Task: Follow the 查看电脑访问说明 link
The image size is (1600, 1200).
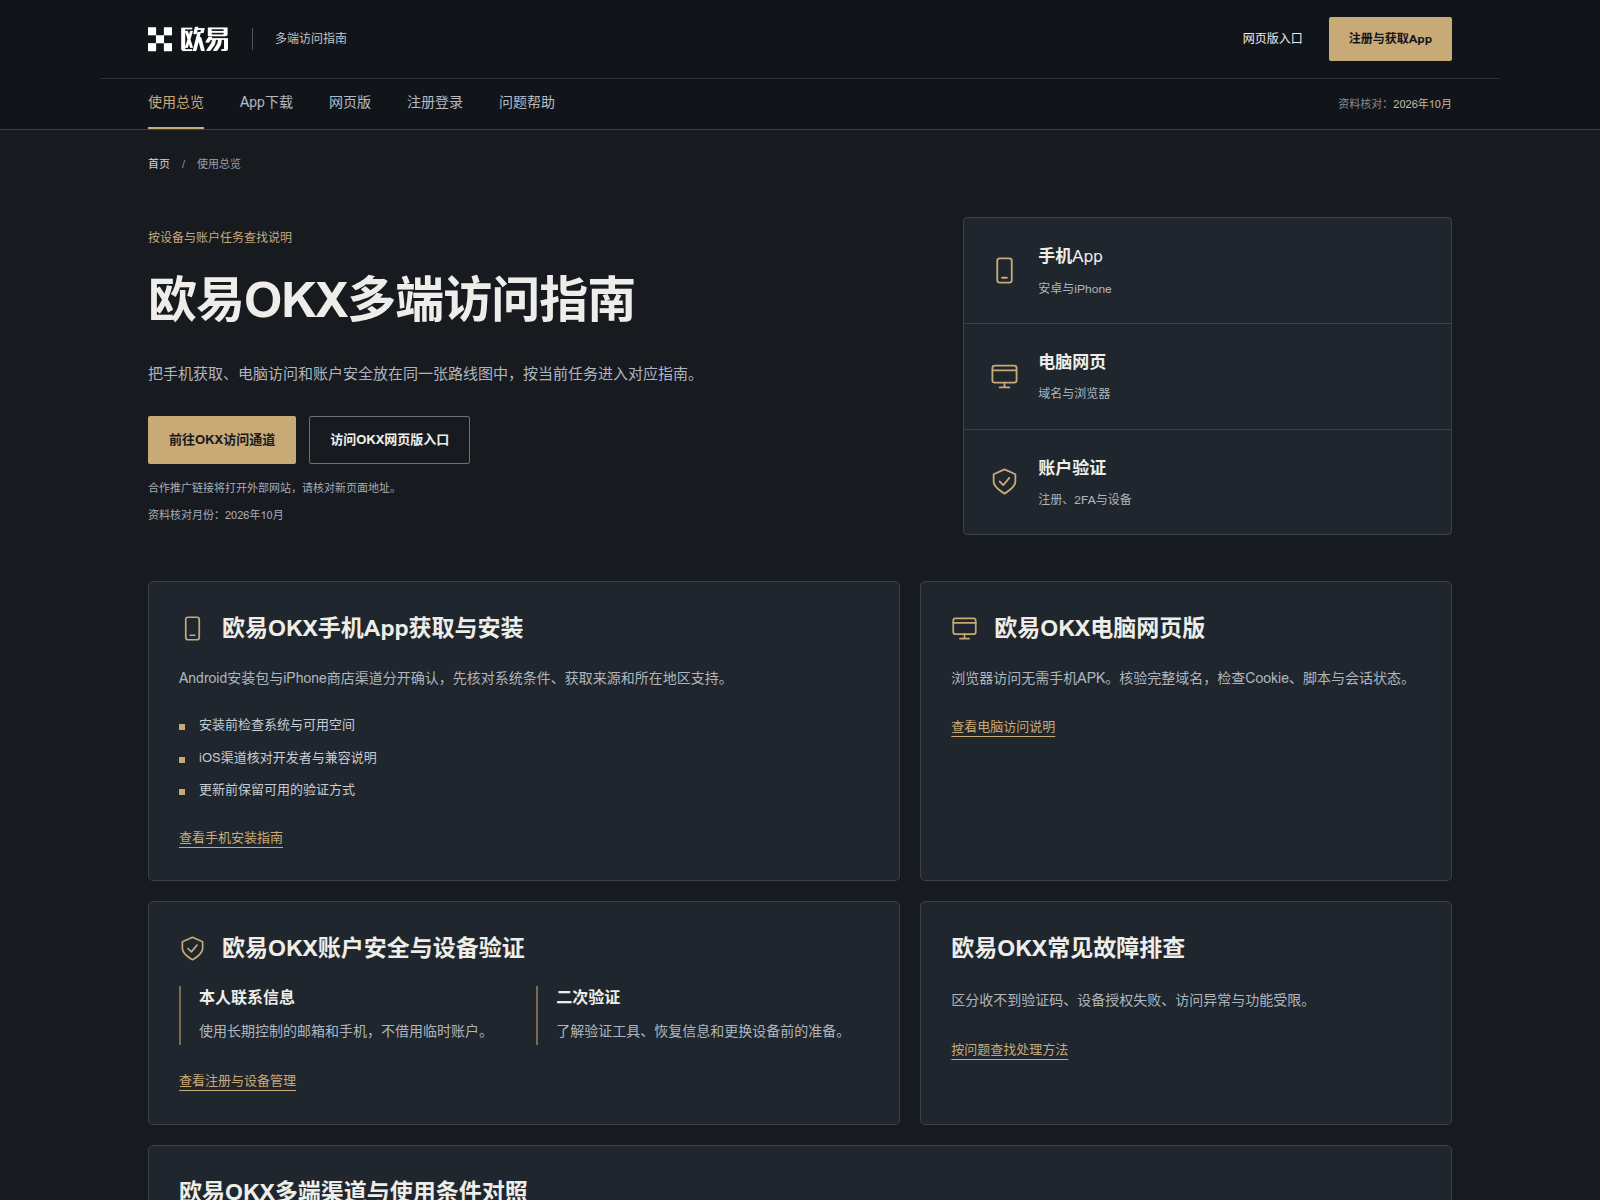Action: (1003, 727)
